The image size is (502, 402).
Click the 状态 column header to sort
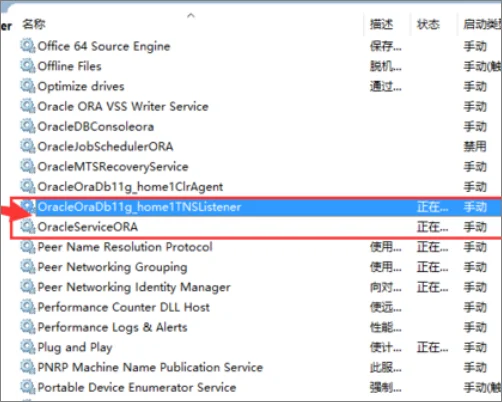(428, 24)
